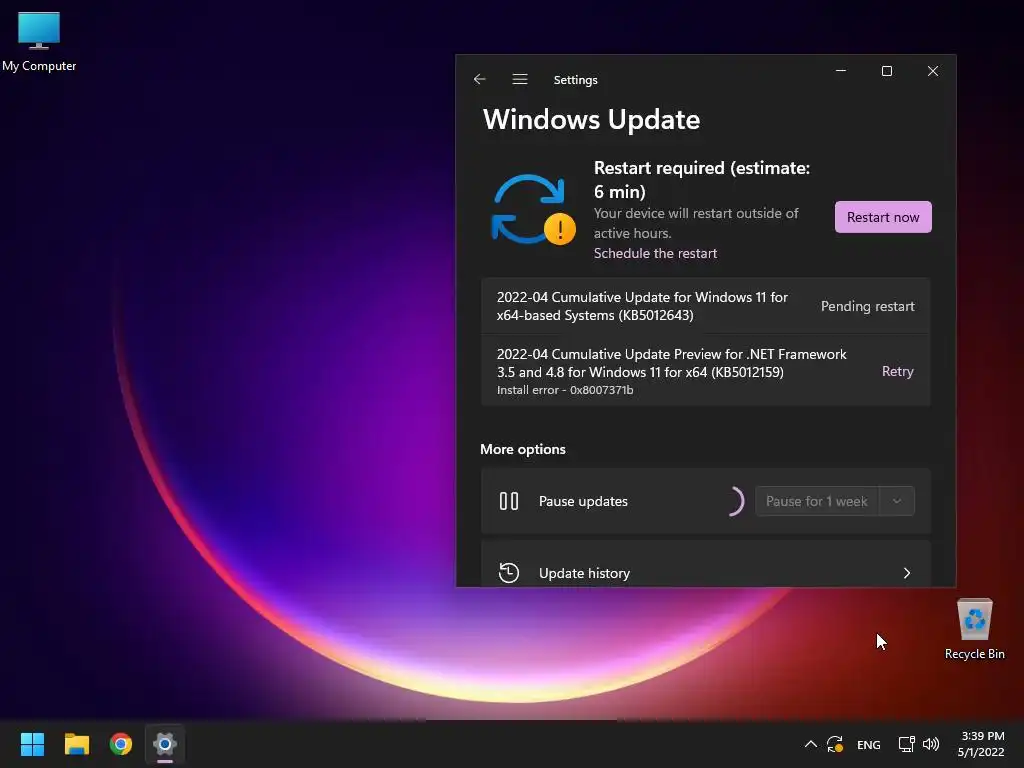Image resolution: width=1024 pixels, height=768 pixels.
Task: Click the KB5012643 cumulative update entry
Action: (705, 306)
